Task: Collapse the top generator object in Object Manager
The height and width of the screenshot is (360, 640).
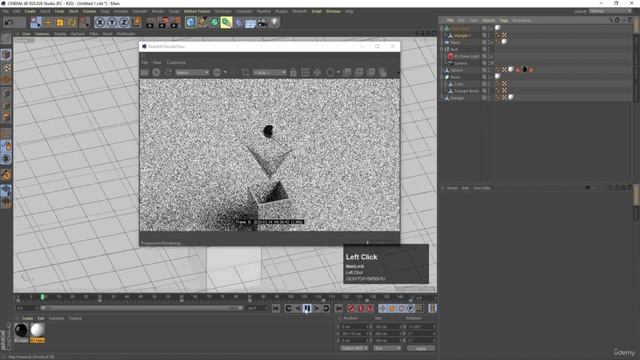Action: [442, 29]
